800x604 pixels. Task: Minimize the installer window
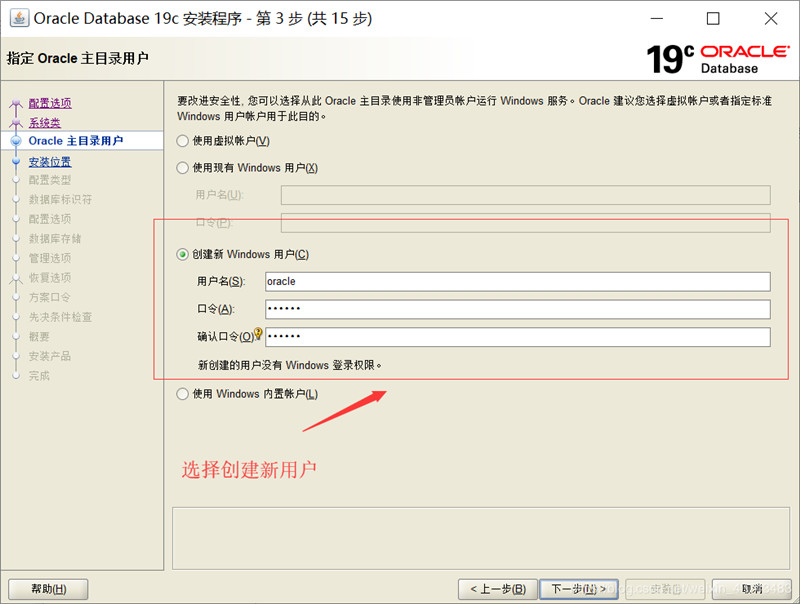tap(657, 18)
